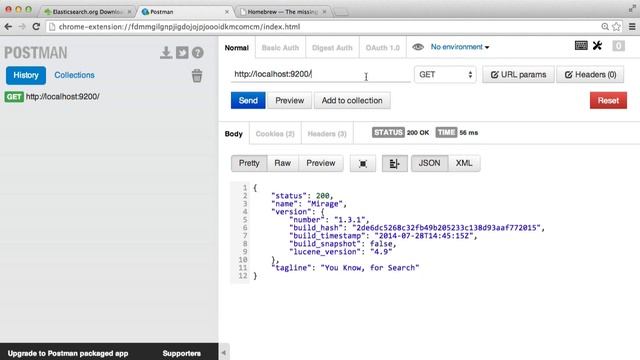Close the Elasticsearch.org Download tab
Screen dimensions: 640x360
tap(129, 12)
